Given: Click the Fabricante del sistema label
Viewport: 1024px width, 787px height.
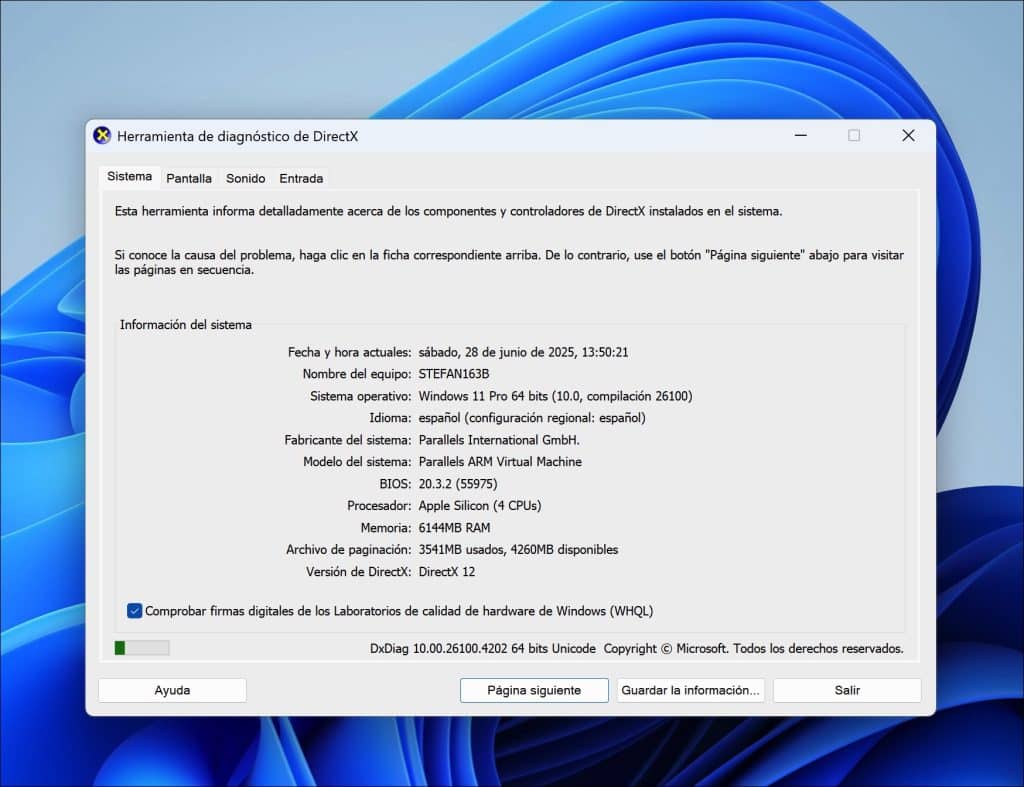Looking at the screenshot, I should tap(347, 440).
